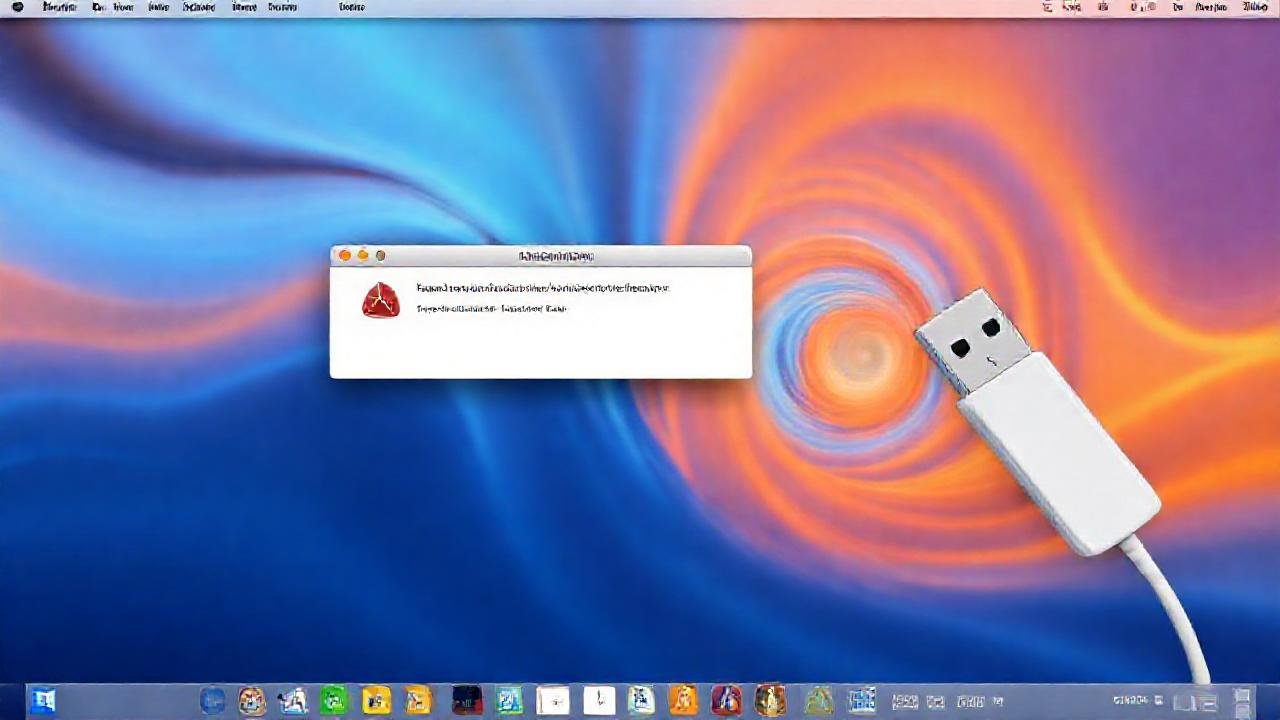Click the dark media player Dock icon

[x=466, y=700]
